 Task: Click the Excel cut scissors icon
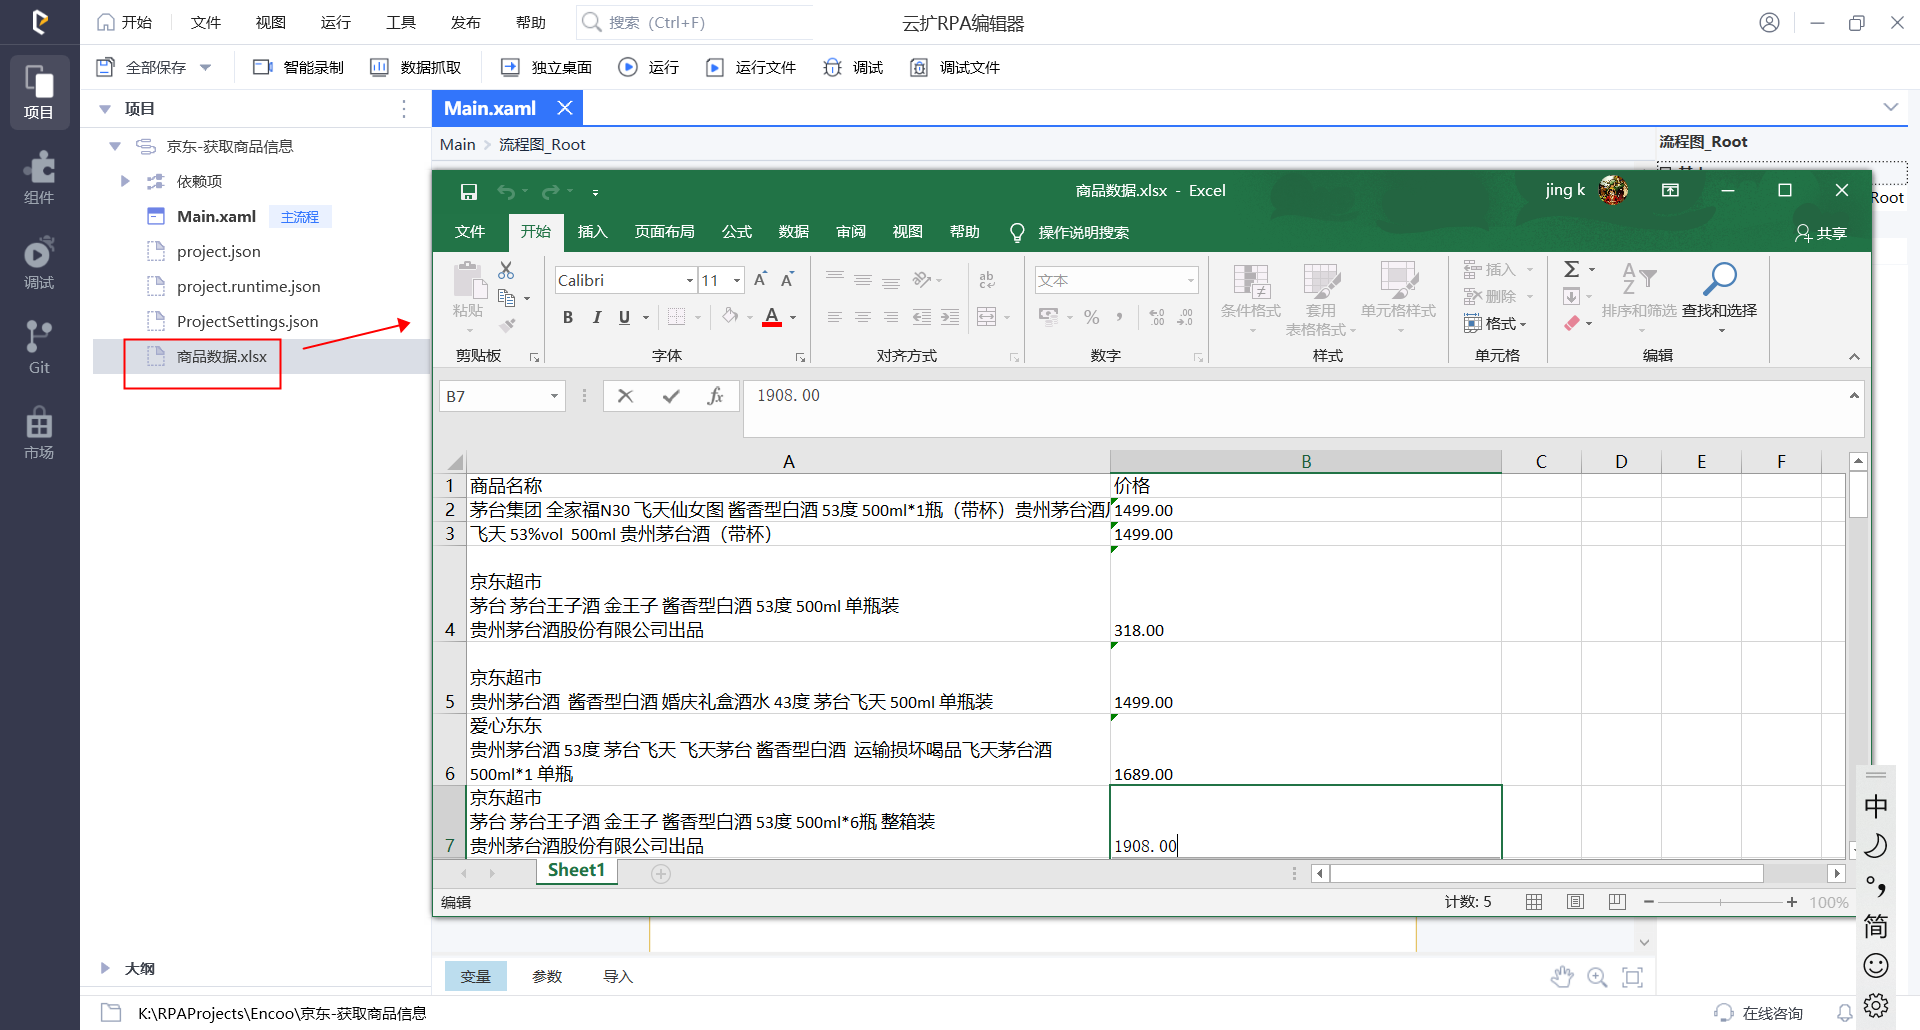506,270
